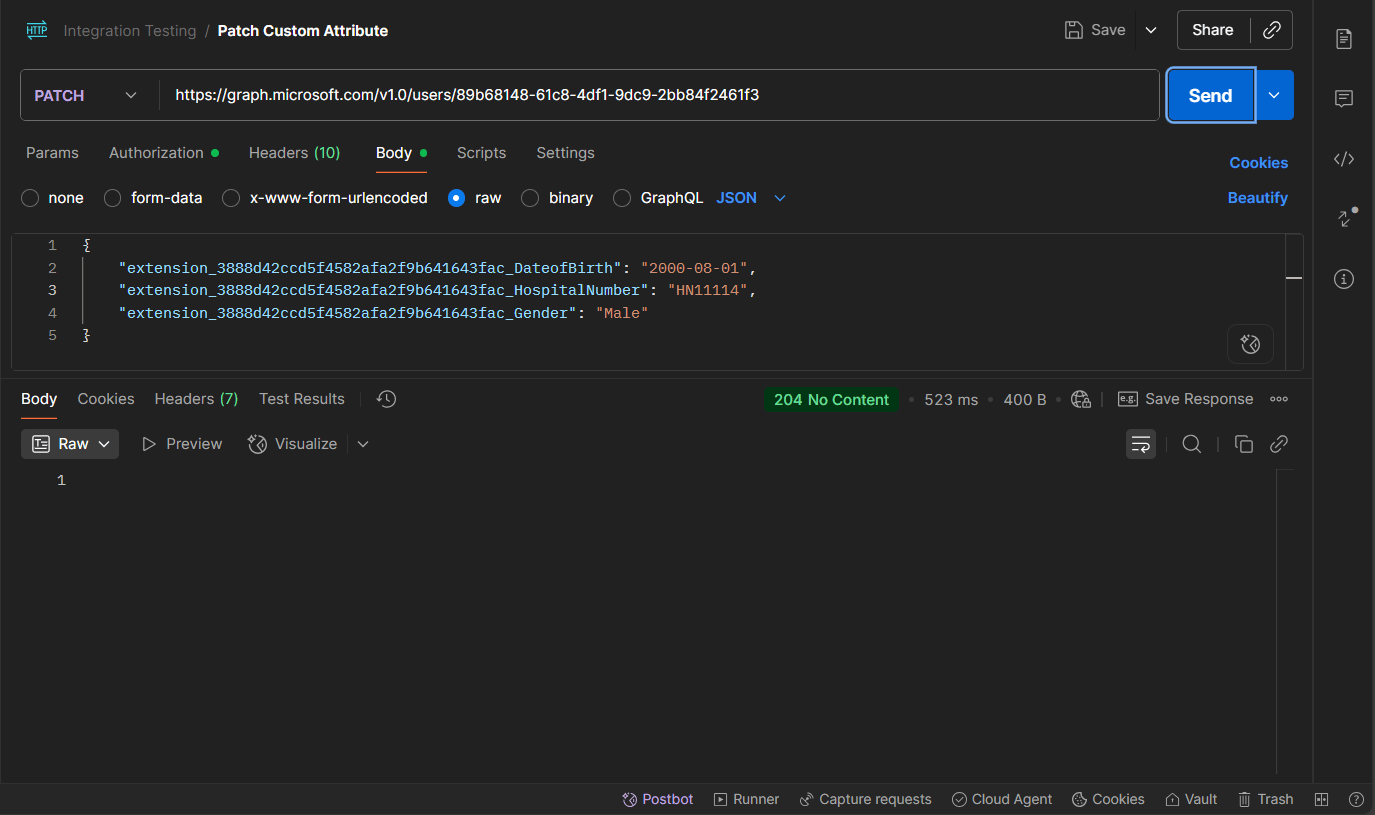Click the Beautify link
The width and height of the screenshot is (1375, 815).
click(x=1257, y=198)
